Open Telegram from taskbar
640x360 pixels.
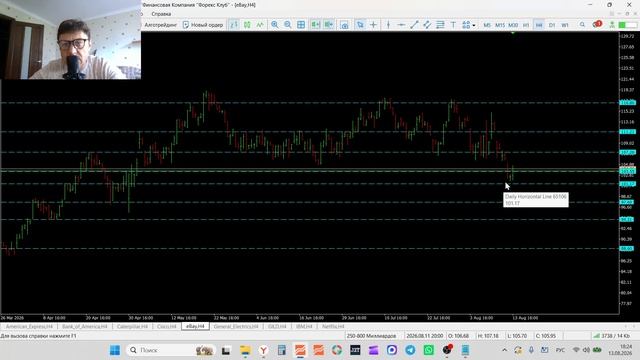[x=410, y=350]
